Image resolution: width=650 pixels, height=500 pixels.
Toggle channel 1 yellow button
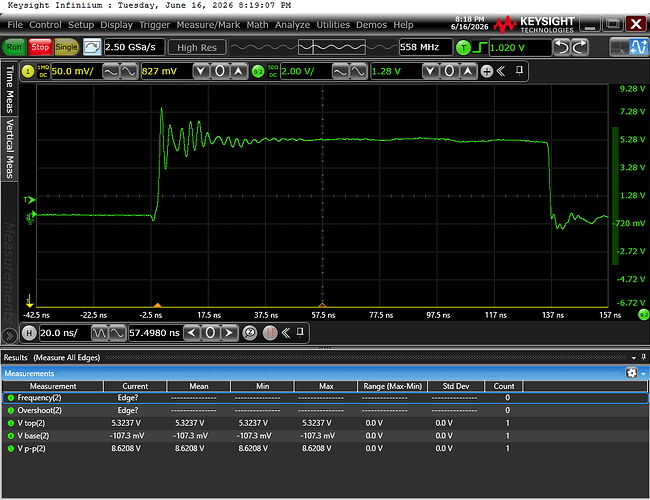[x=28, y=71]
